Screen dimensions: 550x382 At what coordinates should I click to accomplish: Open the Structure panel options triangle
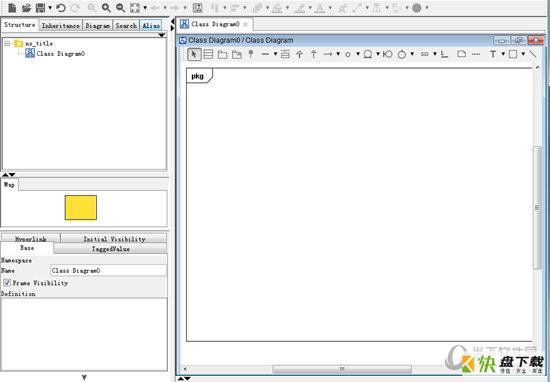pos(161,35)
